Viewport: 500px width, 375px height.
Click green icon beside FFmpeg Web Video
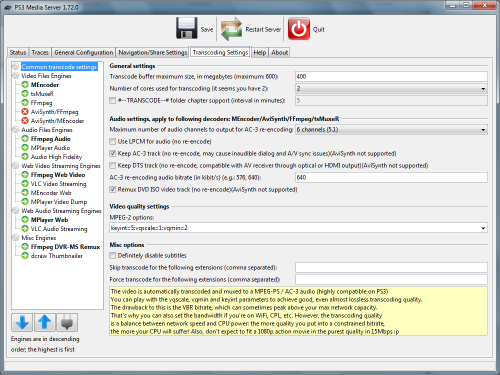coord(25,175)
